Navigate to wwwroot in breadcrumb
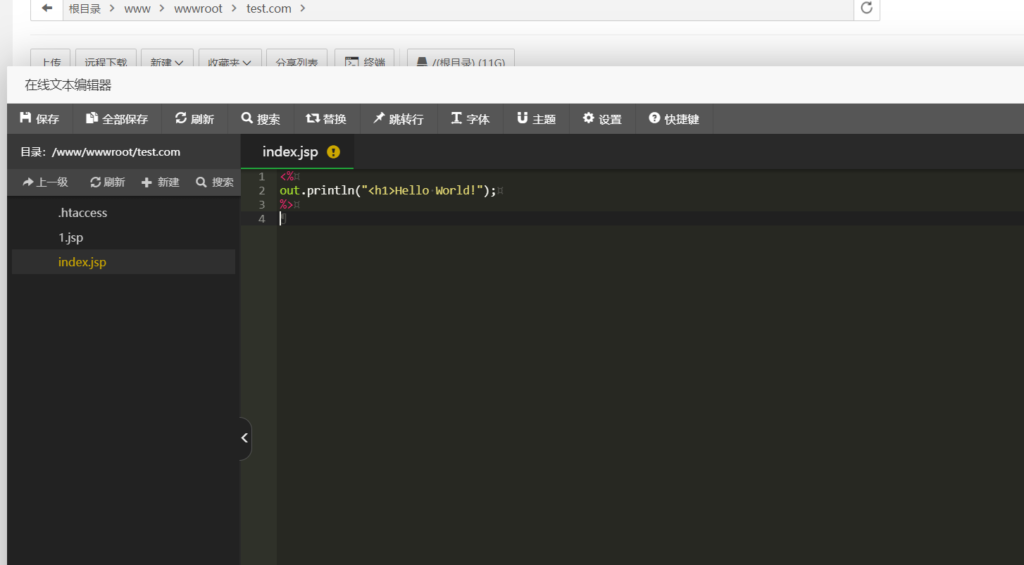 [198, 9]
